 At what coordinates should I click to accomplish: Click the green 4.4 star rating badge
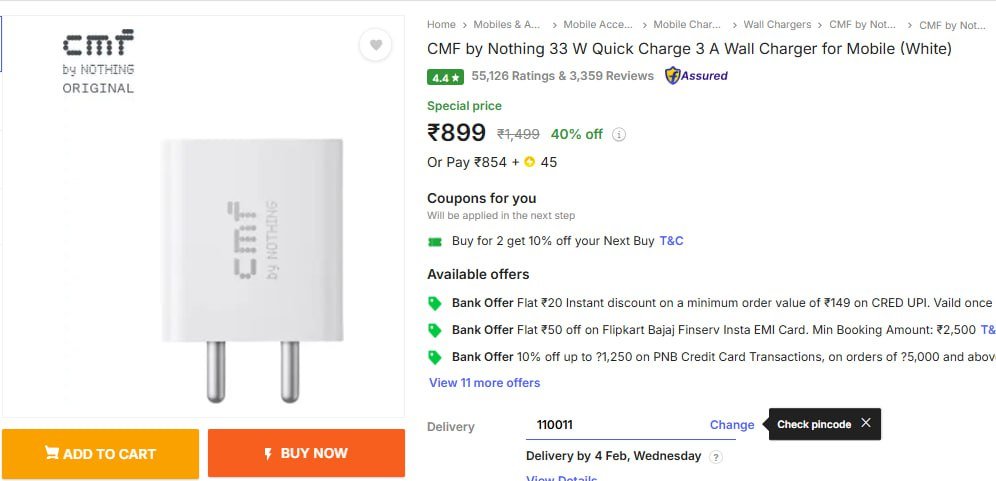click(445, 76)
